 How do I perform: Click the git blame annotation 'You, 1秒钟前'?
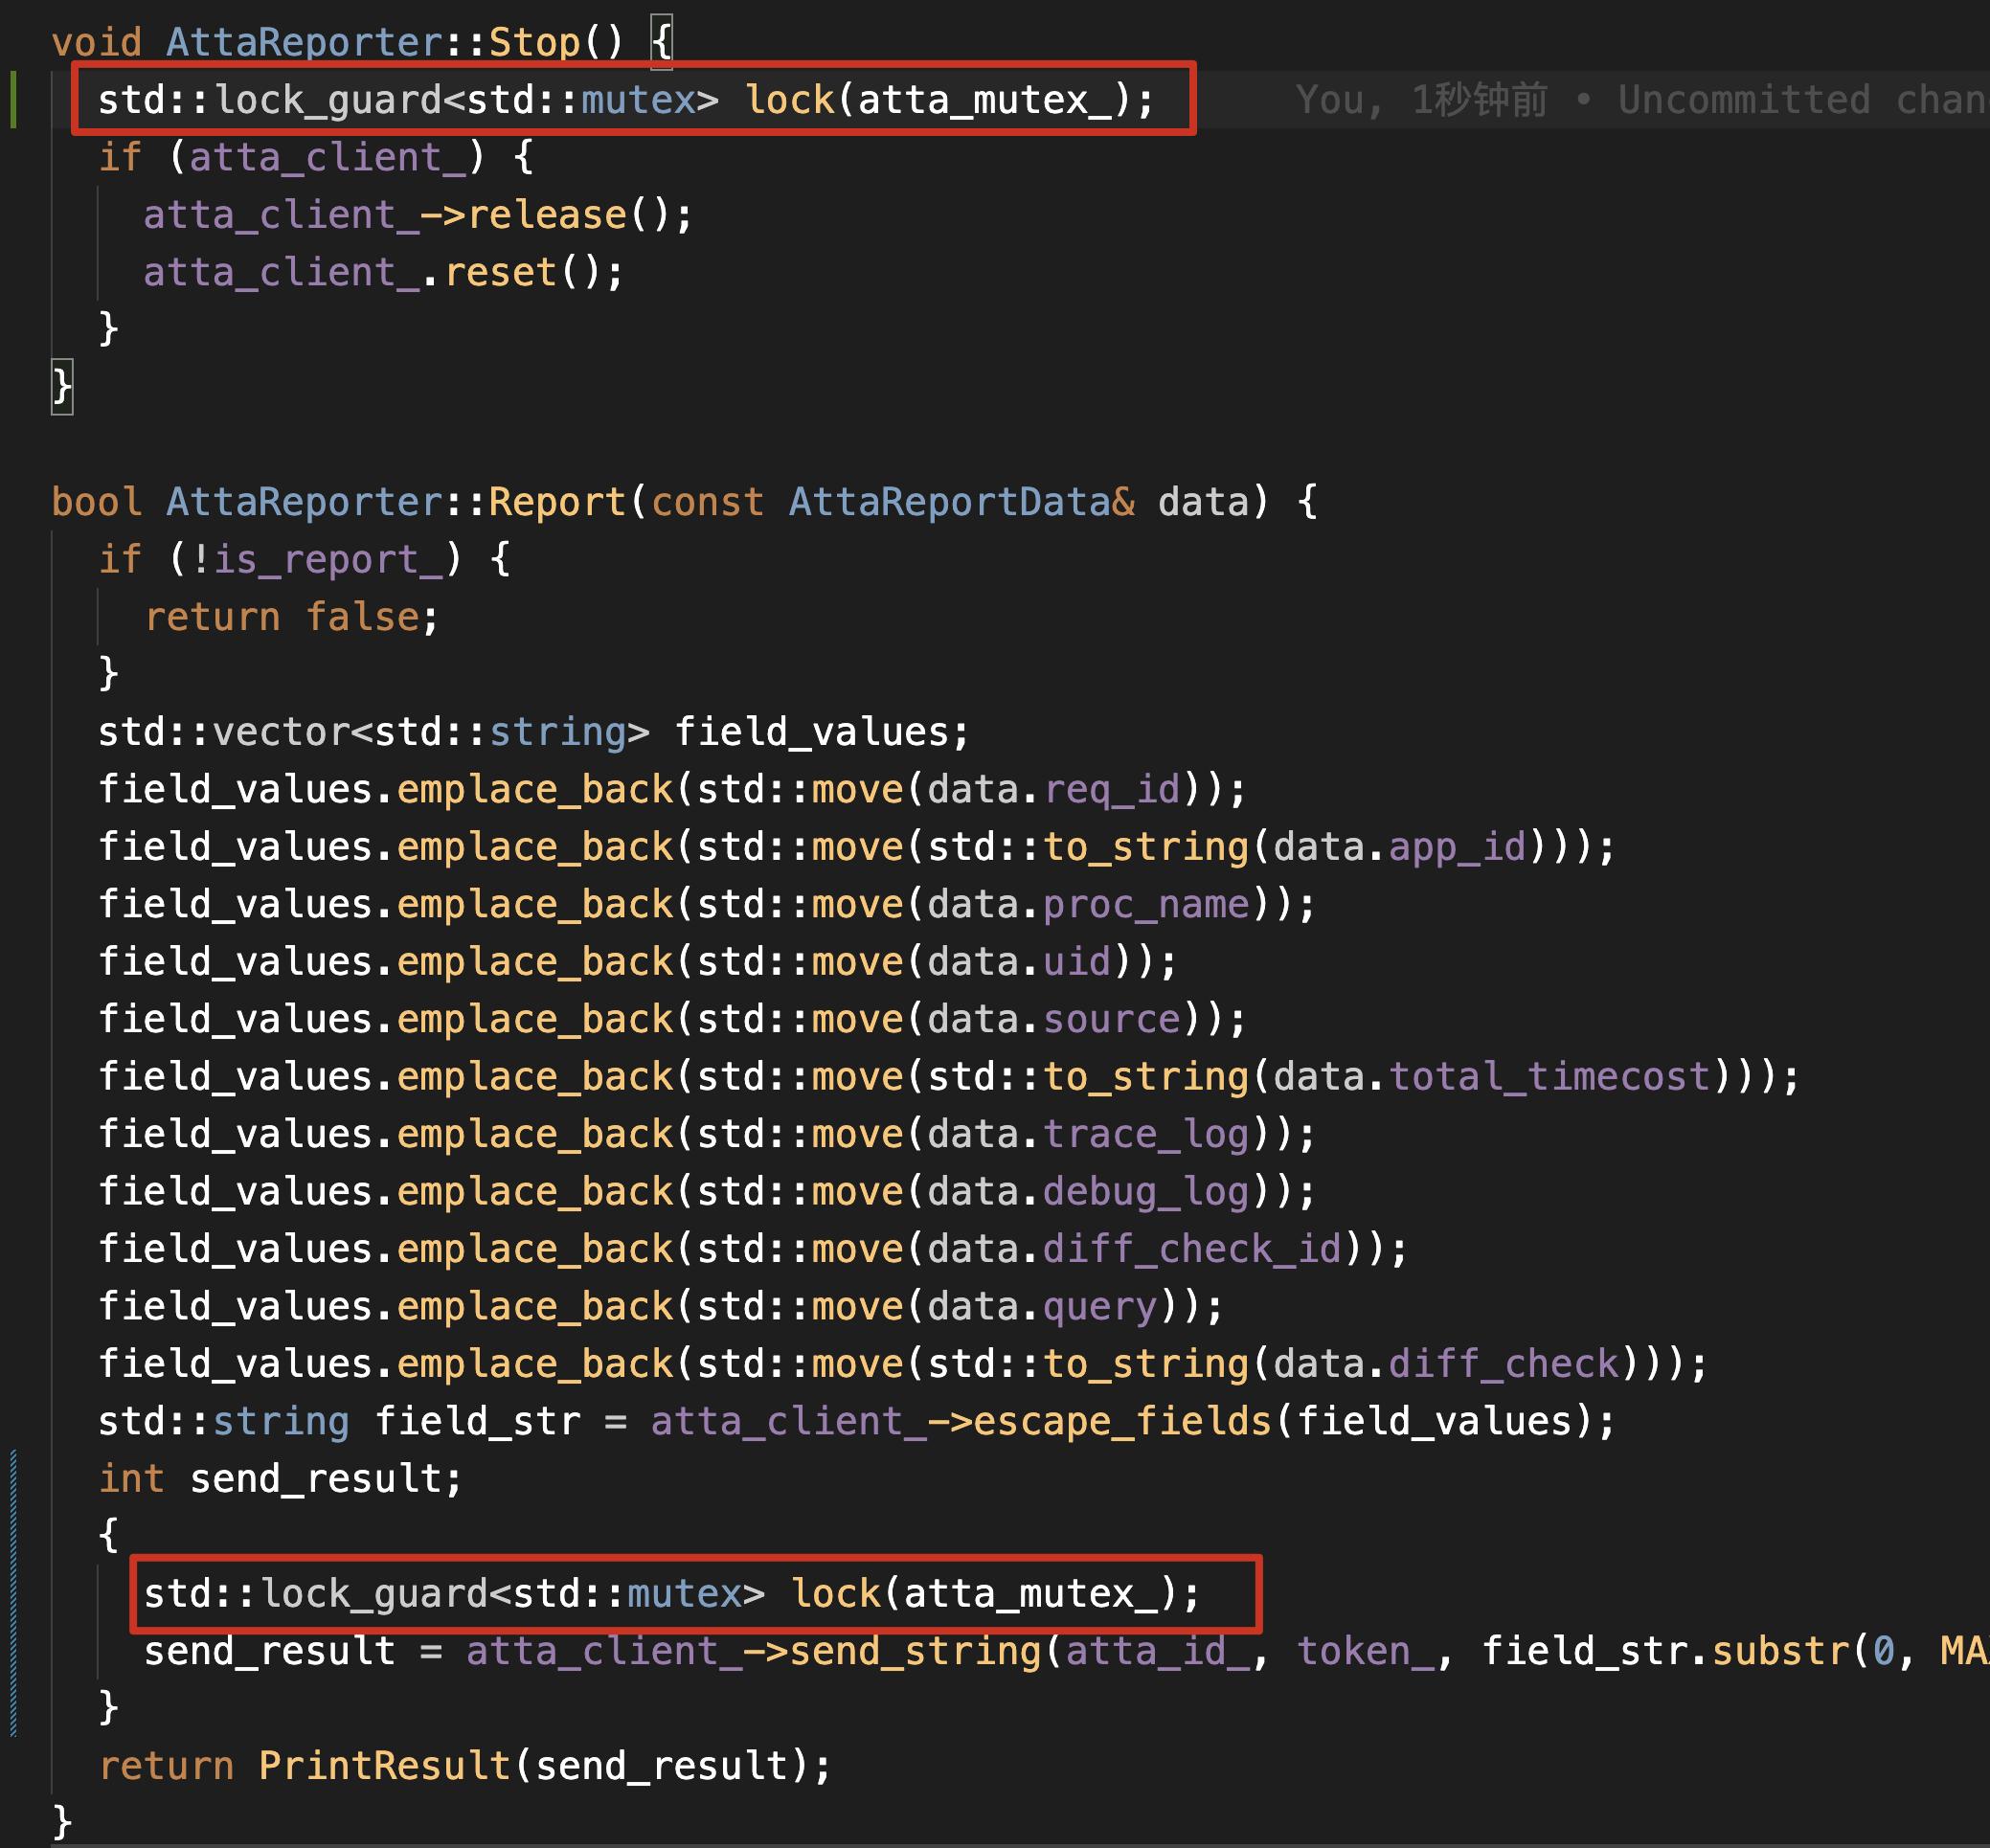click(x=1420, y=100)
